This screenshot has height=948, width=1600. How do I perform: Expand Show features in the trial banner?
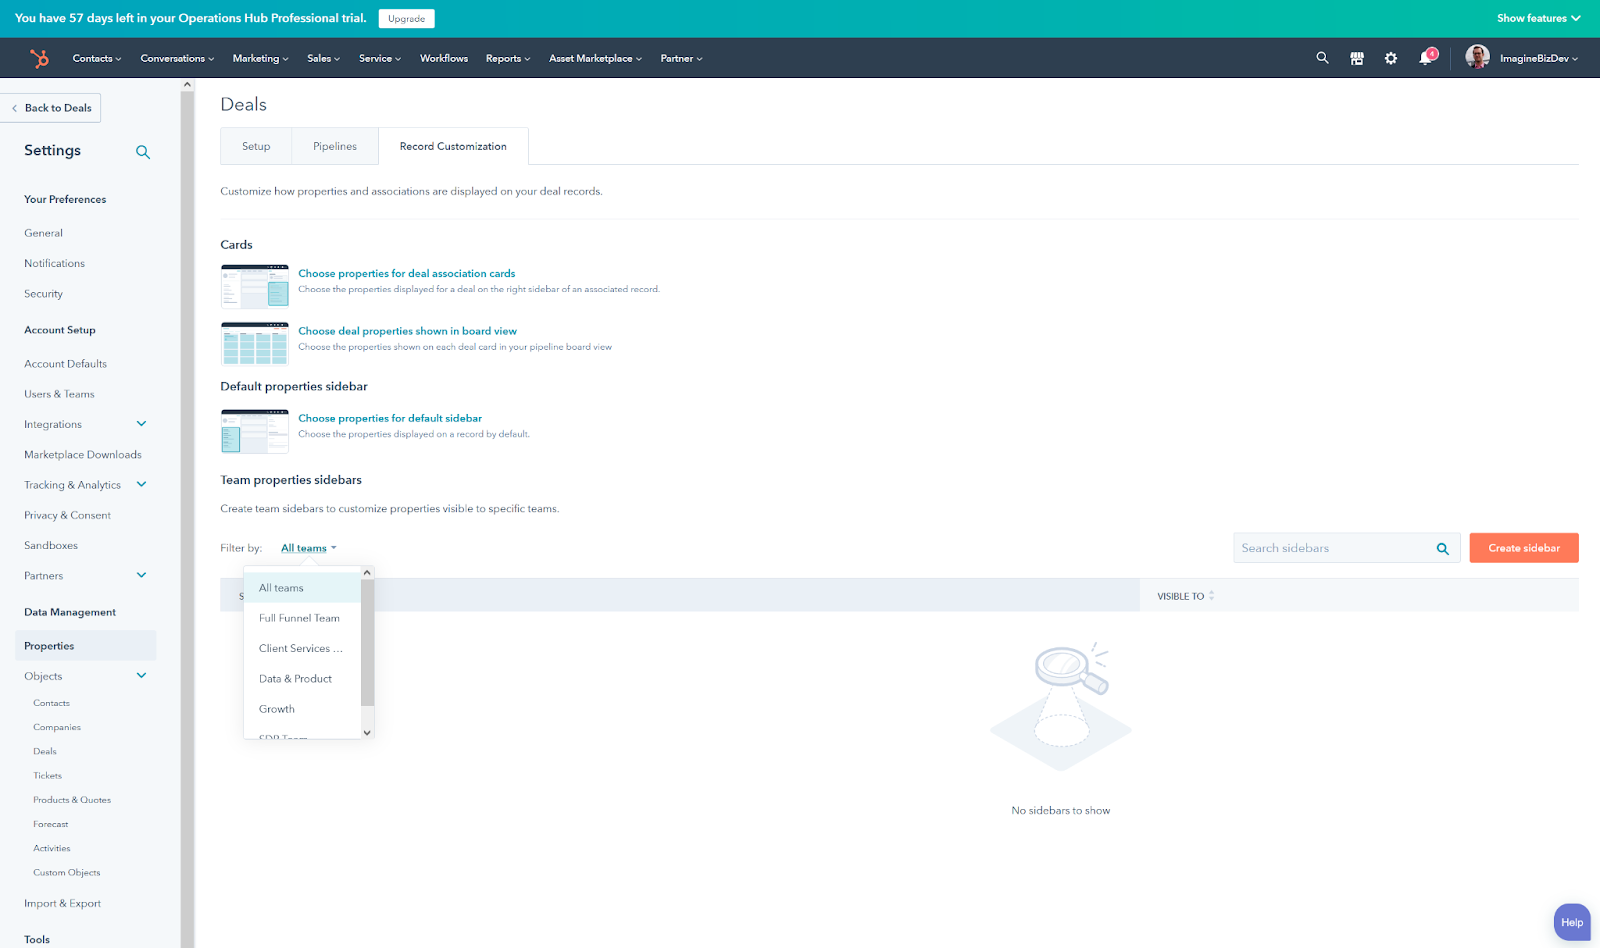tap(1538, 18)
